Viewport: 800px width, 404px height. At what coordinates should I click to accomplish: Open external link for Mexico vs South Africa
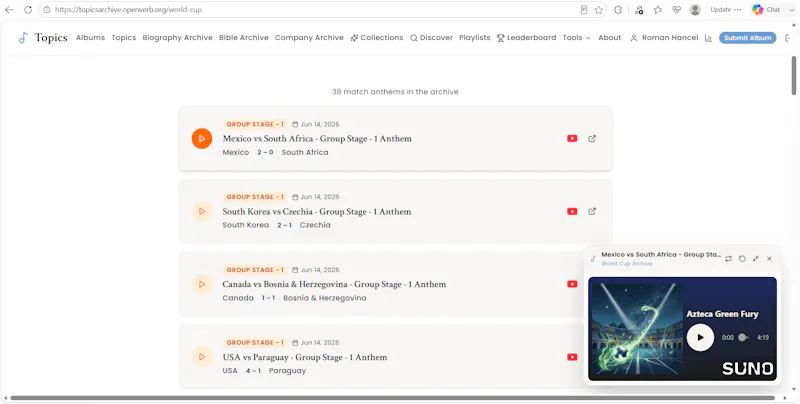[592, 138]
